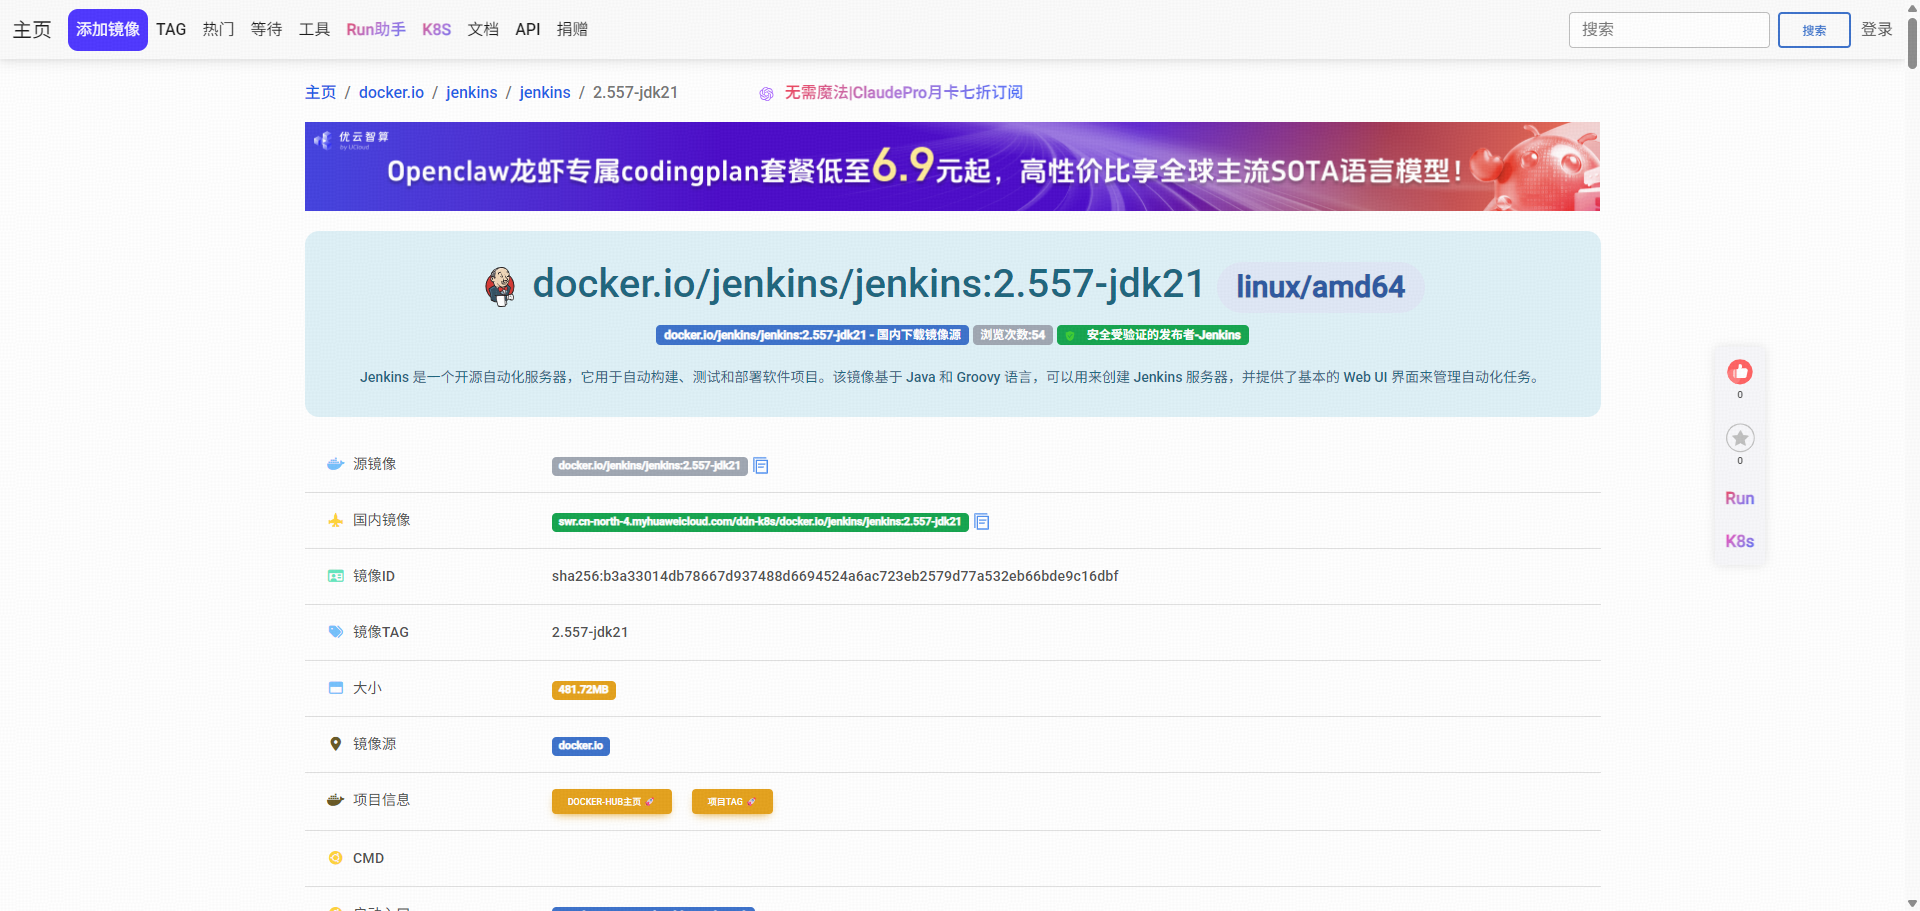Click the tag icon beside 镜像TAG
1920x911 pixels.
336,632
